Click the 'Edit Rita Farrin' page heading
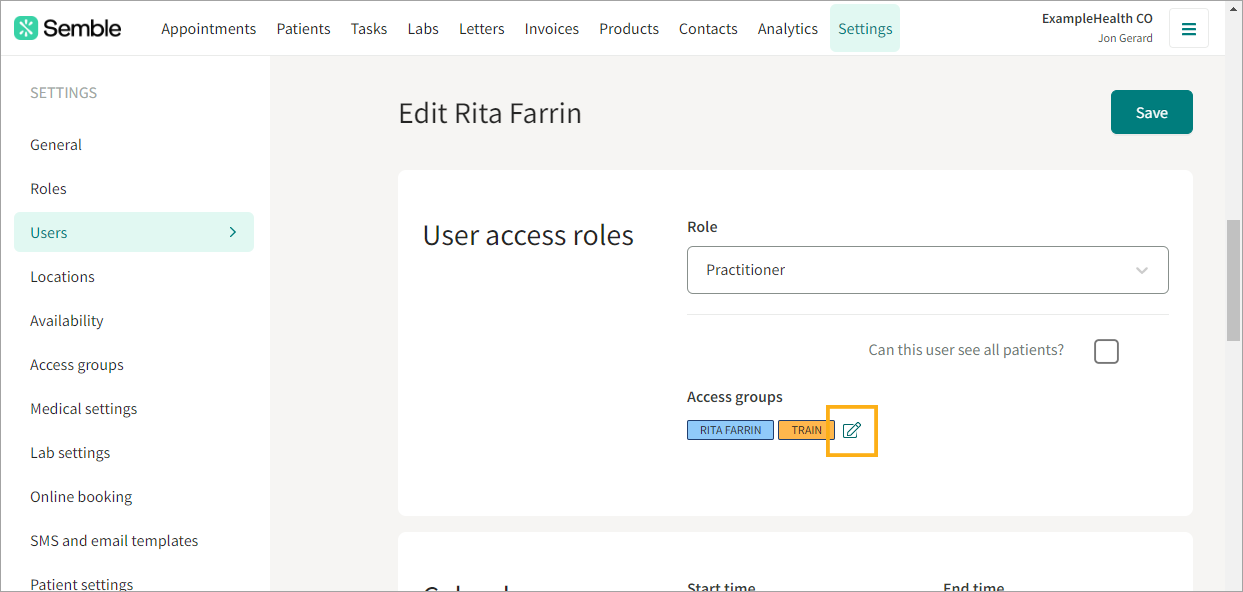 [x=490, y=113]
